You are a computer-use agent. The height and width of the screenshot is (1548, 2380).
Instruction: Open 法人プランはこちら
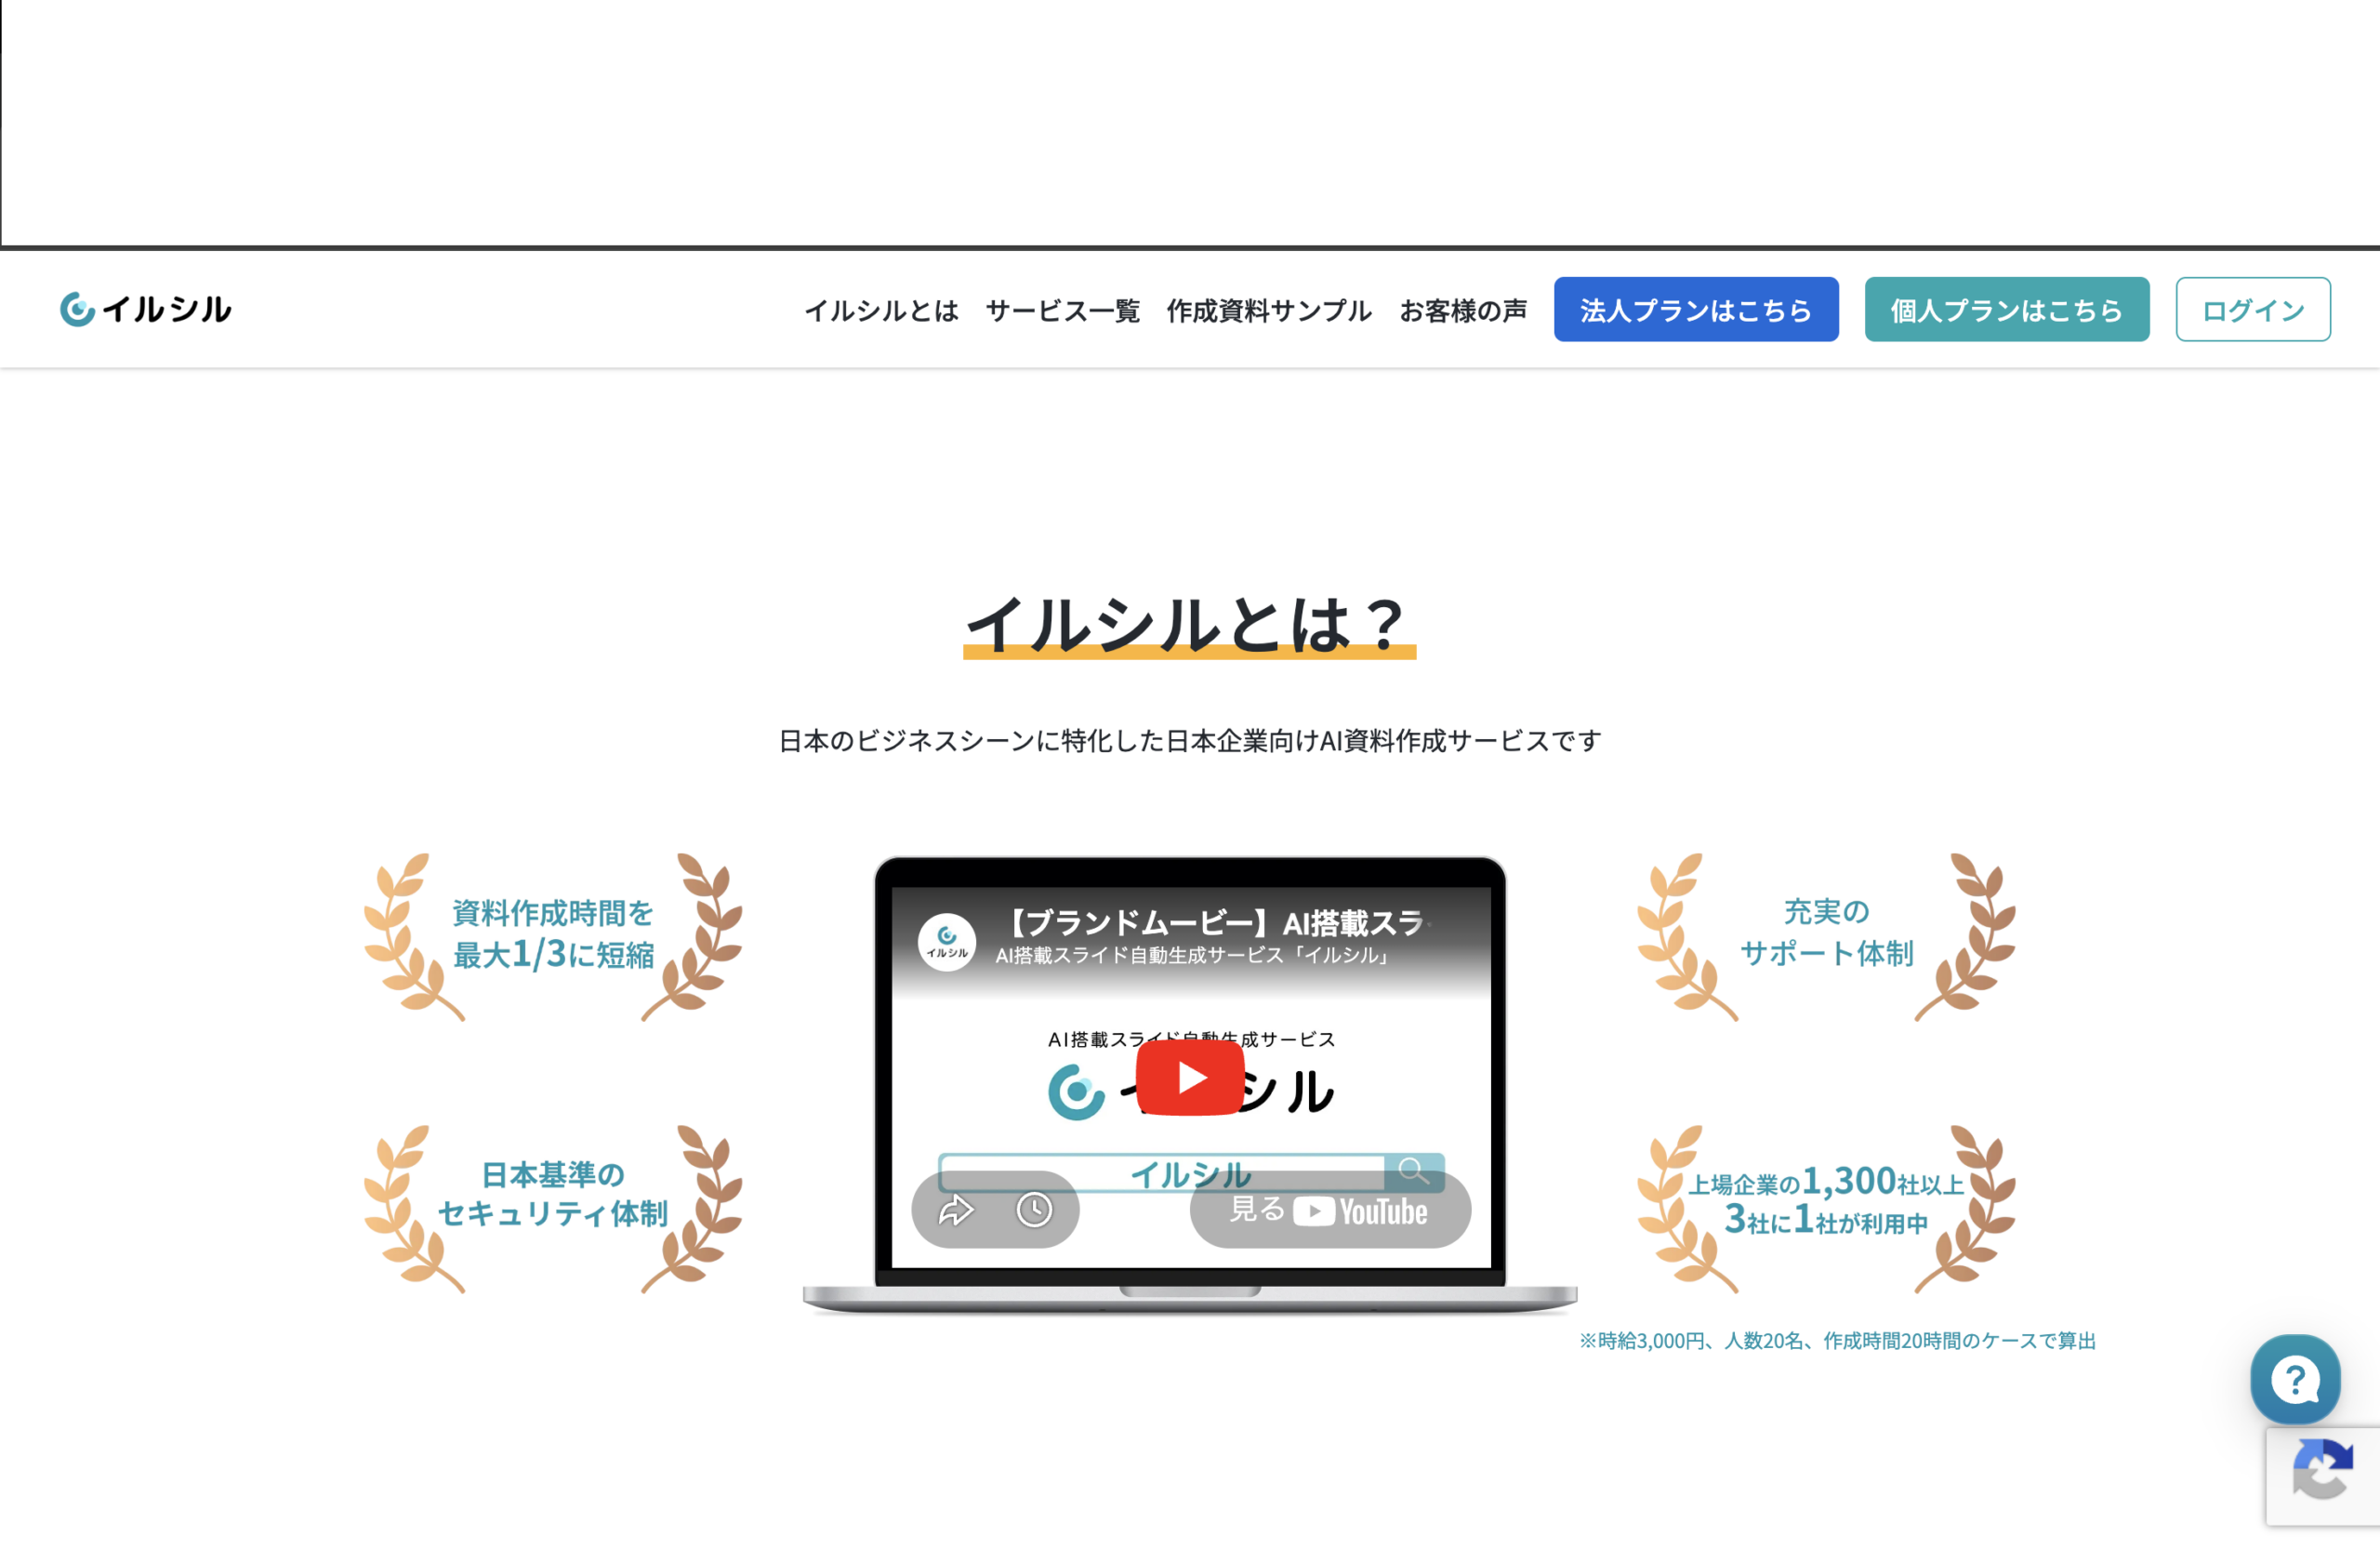1695,309
